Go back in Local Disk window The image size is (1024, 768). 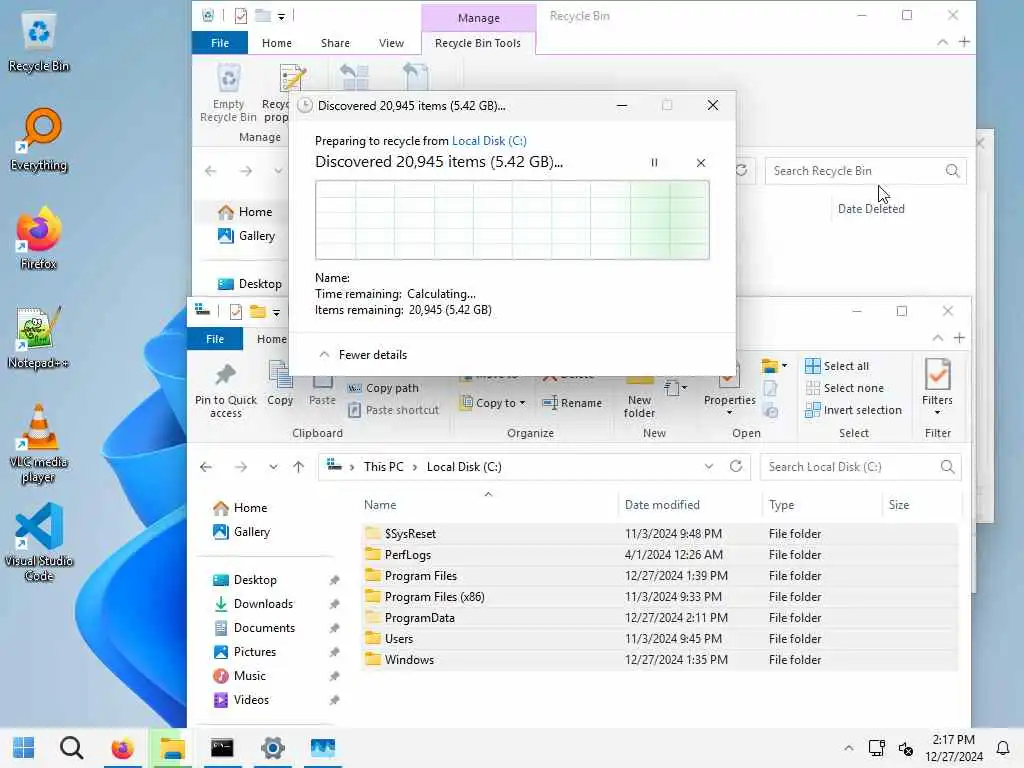point(206,467)
